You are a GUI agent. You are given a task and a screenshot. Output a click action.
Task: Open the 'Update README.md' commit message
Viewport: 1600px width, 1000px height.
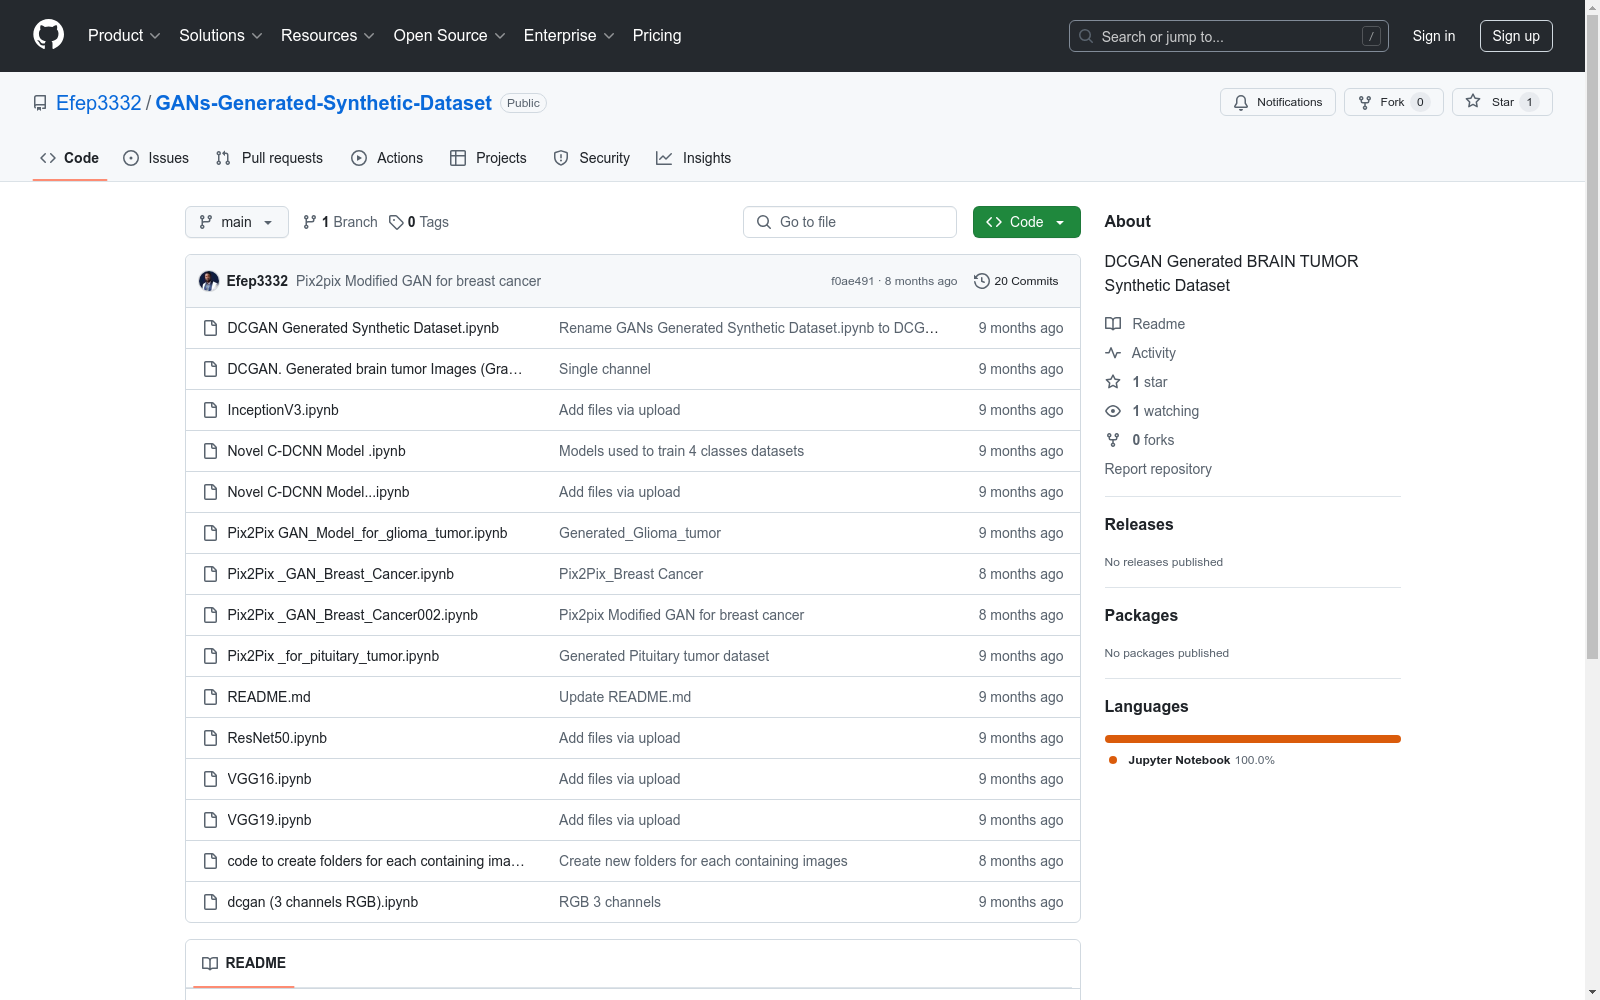point(625,697)
